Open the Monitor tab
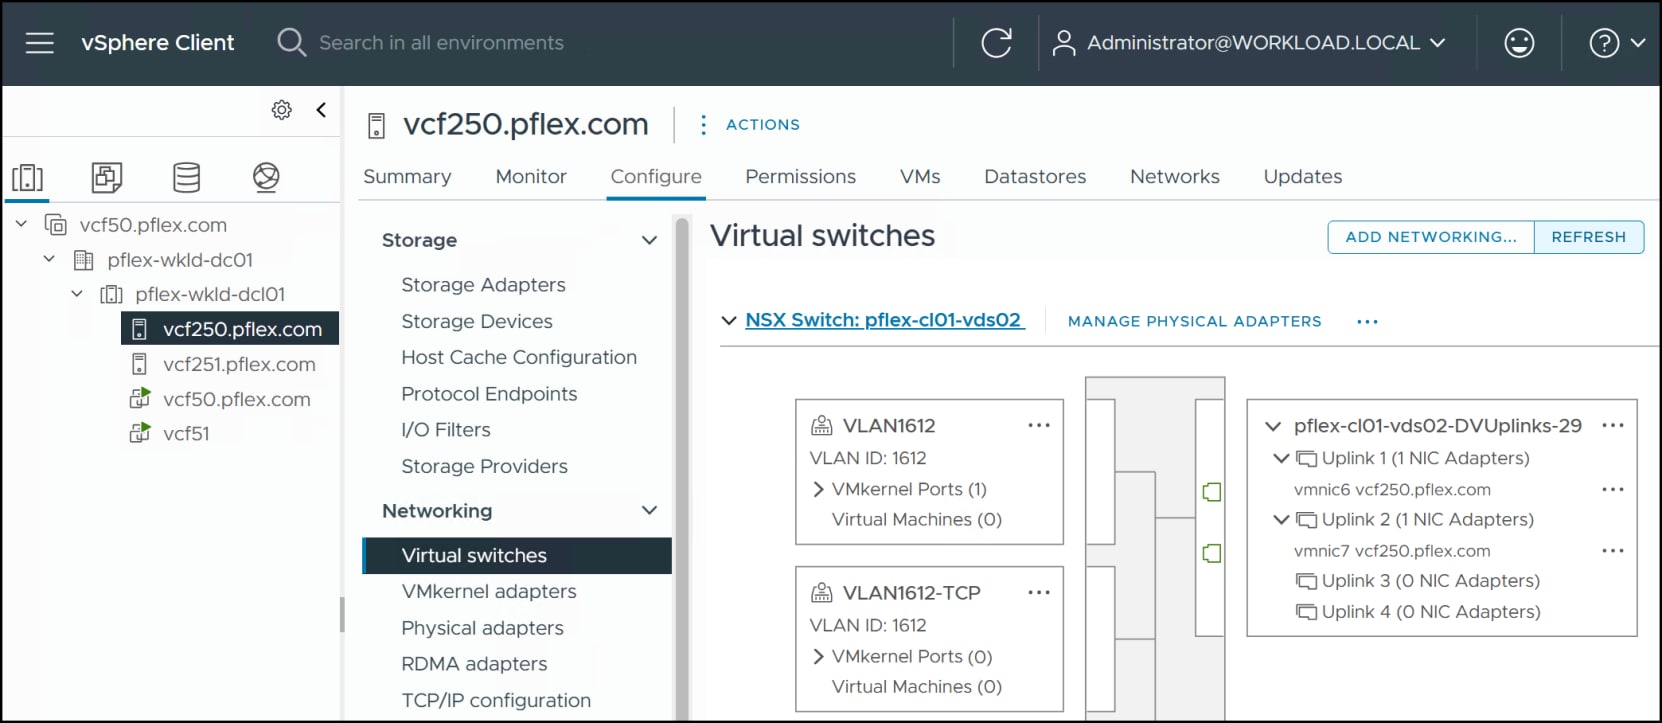 click(531, 177)
